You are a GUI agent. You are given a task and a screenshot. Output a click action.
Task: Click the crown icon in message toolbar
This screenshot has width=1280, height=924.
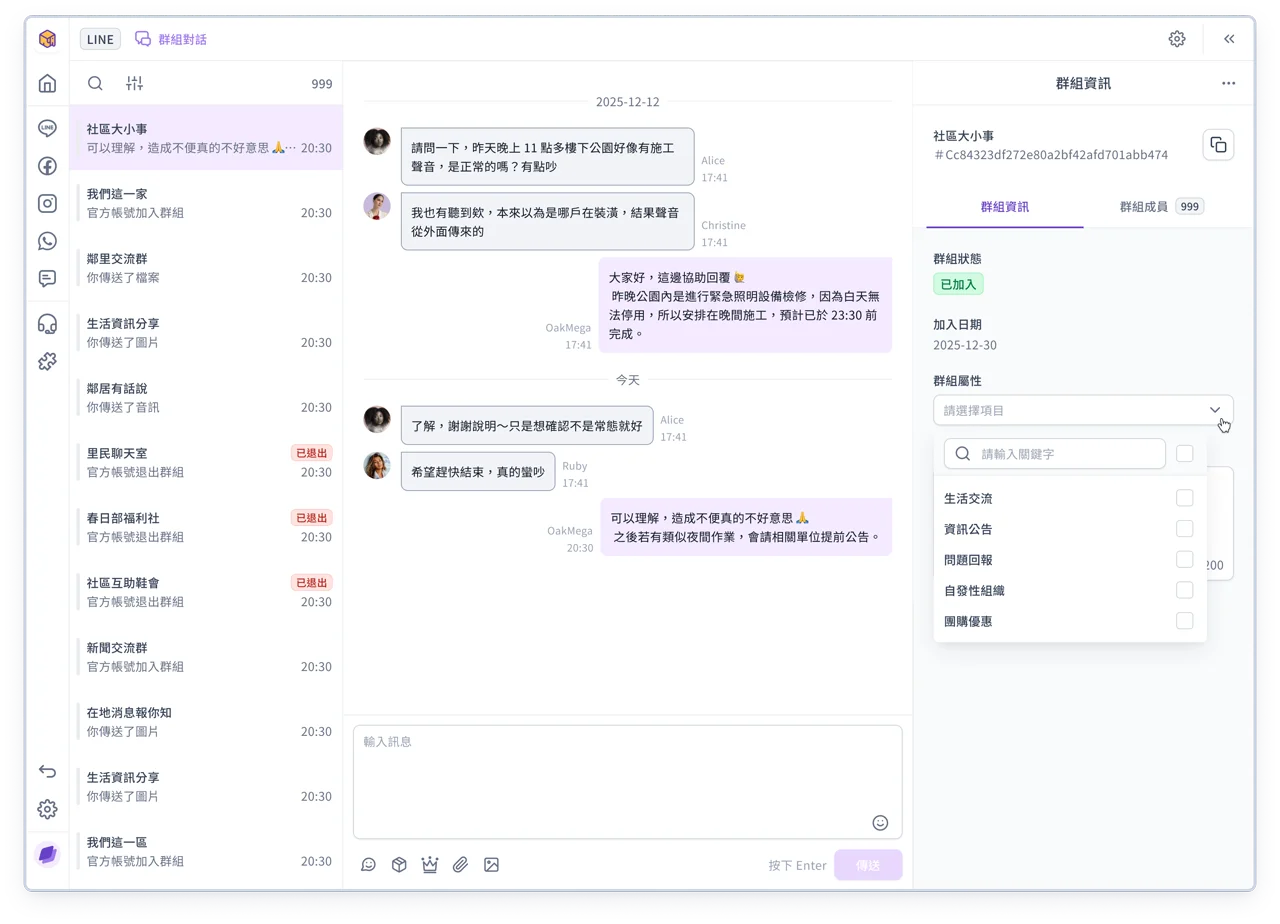coord(430,865)
